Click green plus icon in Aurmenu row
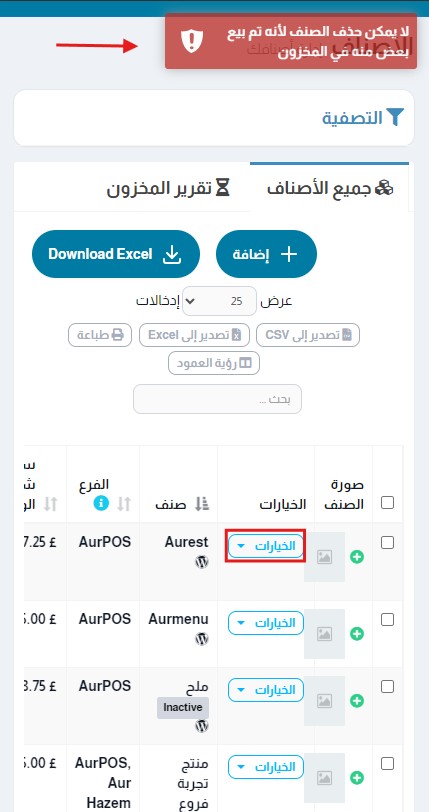Screen dimensions: 429x812 click(x=356, y=634)
